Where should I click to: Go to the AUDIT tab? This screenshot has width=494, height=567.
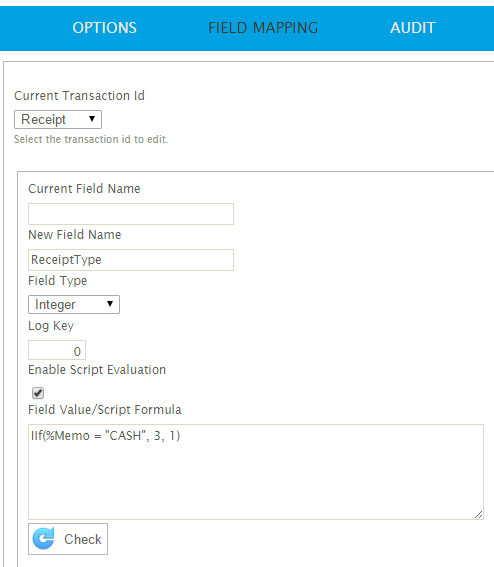(413, 28)
